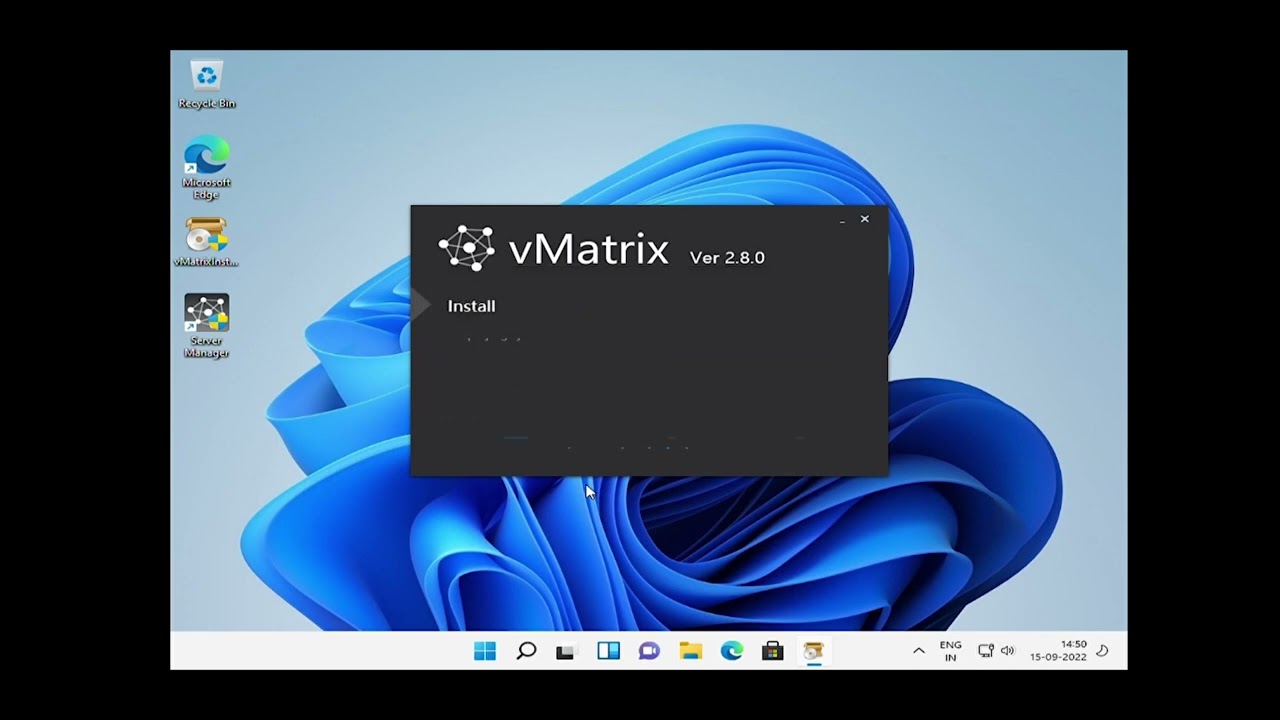This screenshot has height=720, width=1280.
Task: Open taskbar Search
Action: (x=526, y=651)
